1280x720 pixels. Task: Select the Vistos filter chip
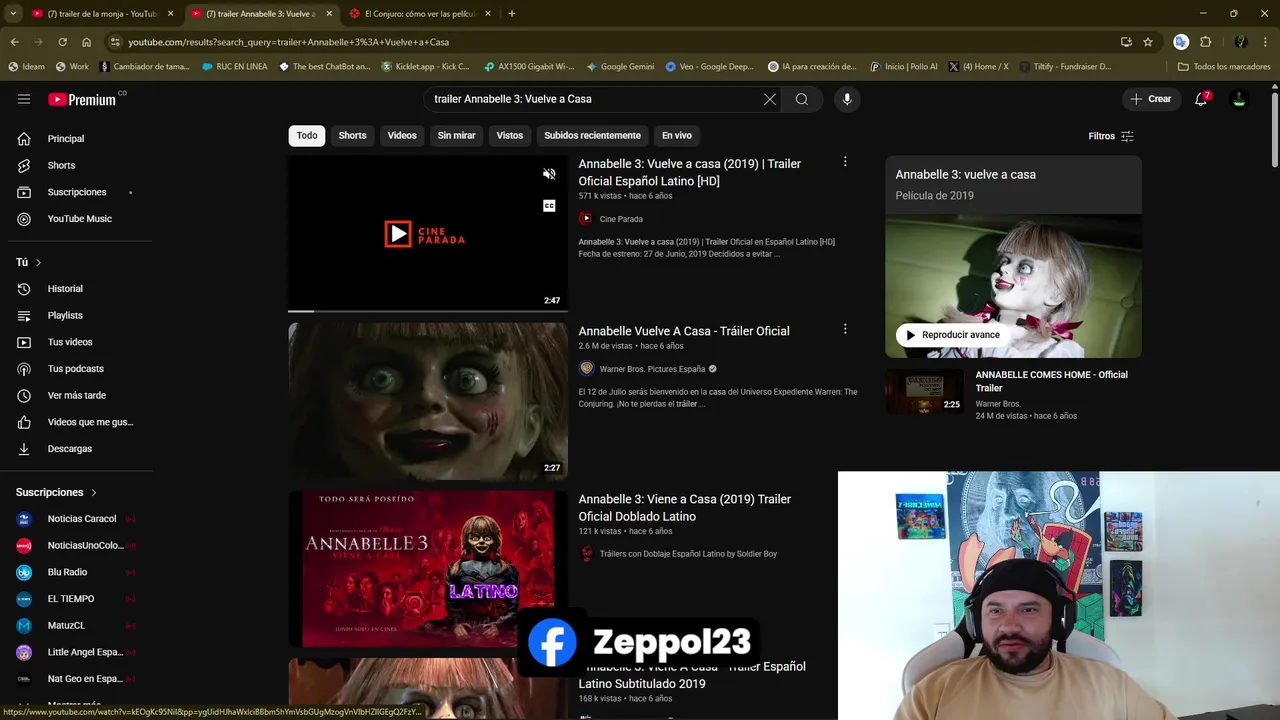[x=510, y=135]
